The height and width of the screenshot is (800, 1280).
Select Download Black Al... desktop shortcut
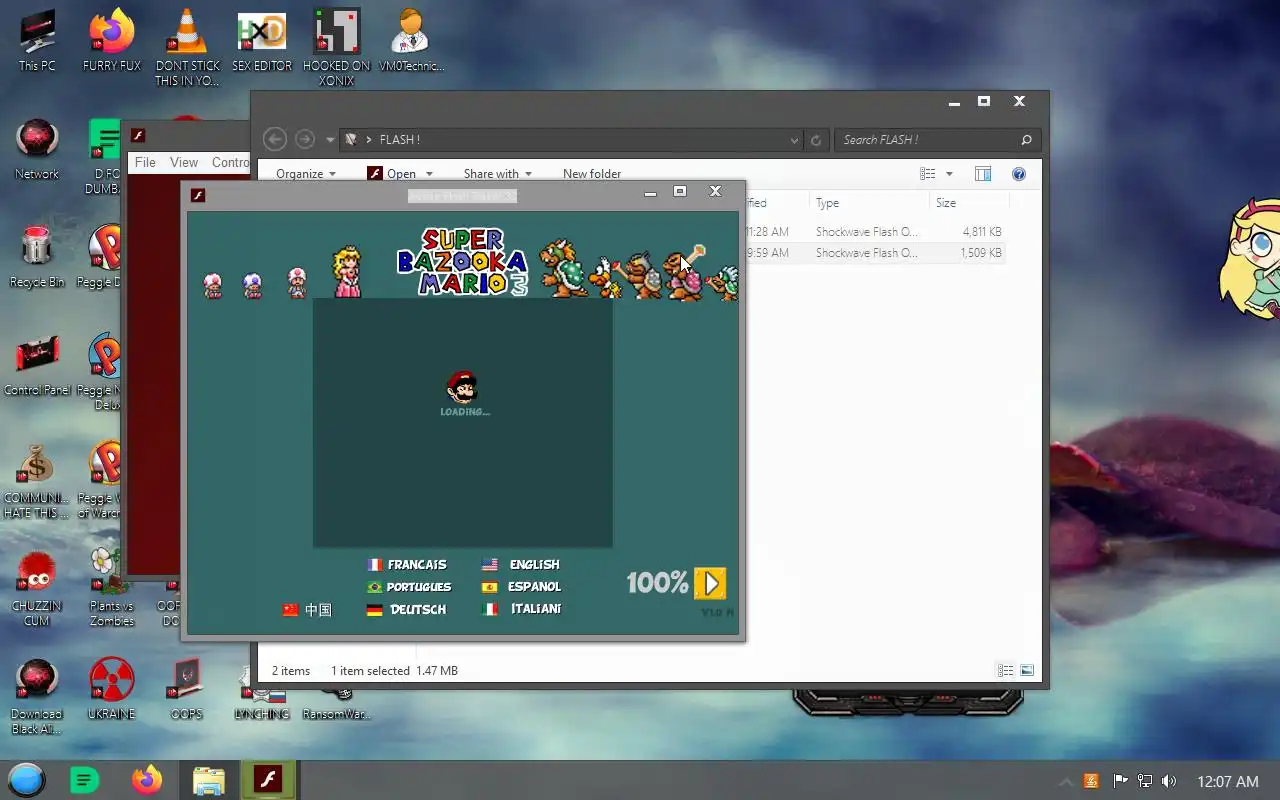pos(37,696)
